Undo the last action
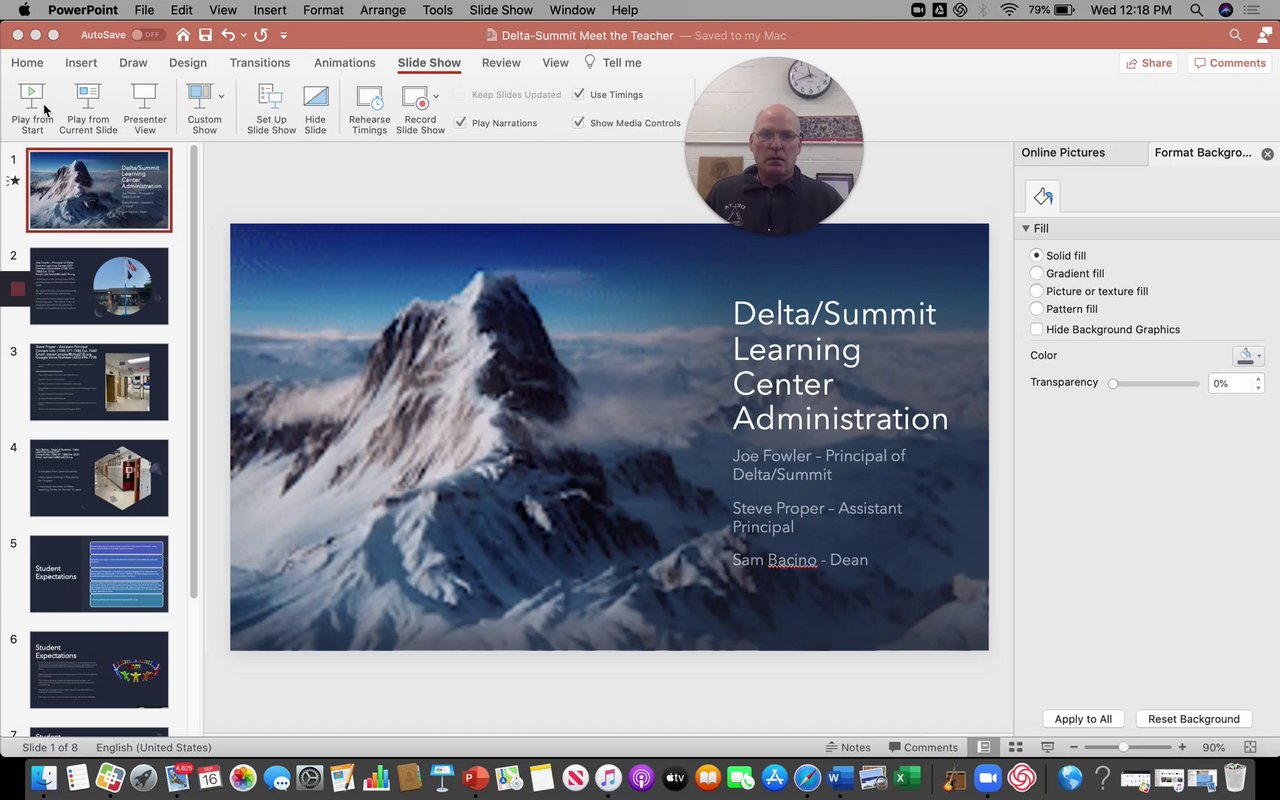This screenshot has height=800, width=1280. click(228, 35)
